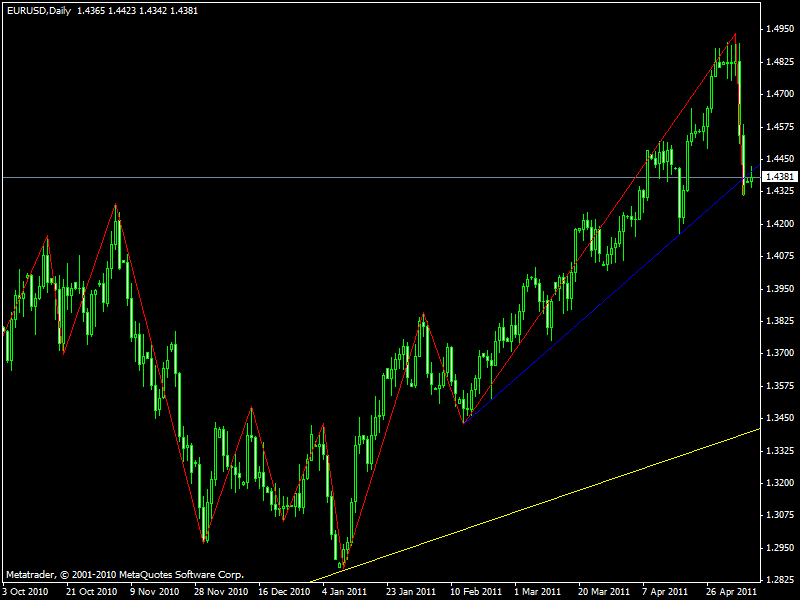Click the 20 Mar 2011 date label
Screen dimensions: 800x600
[x=603, y=591]
